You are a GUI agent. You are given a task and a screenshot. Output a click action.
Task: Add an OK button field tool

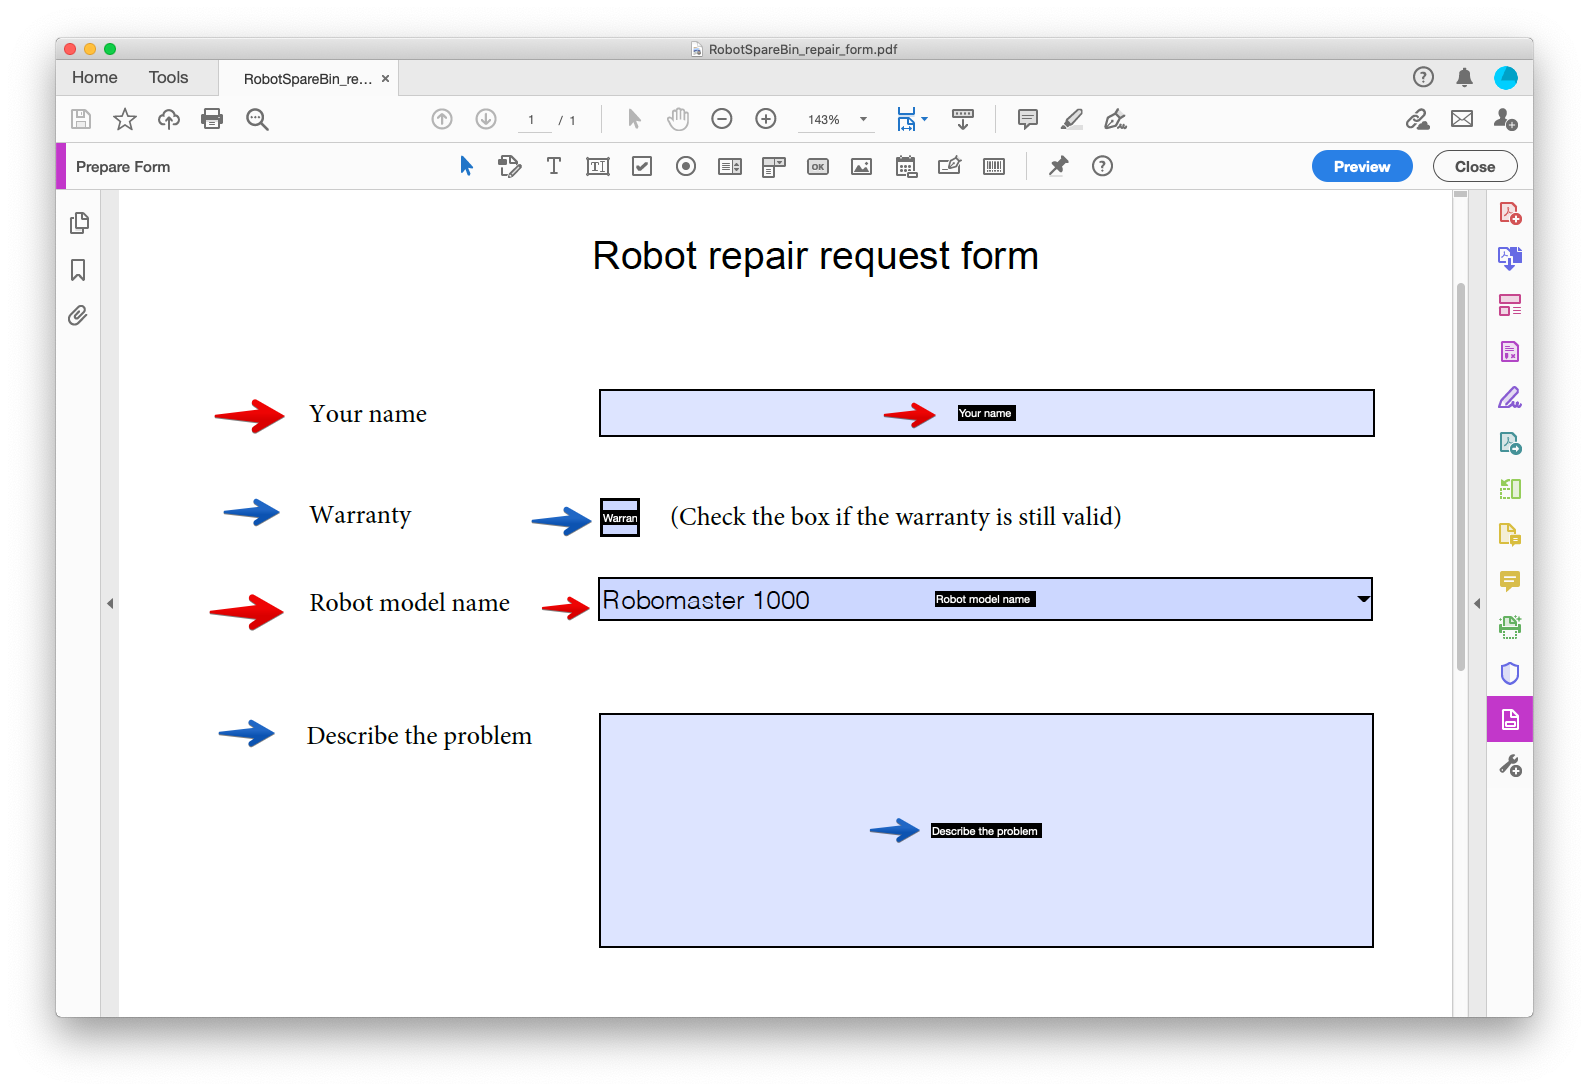[818, 166]
